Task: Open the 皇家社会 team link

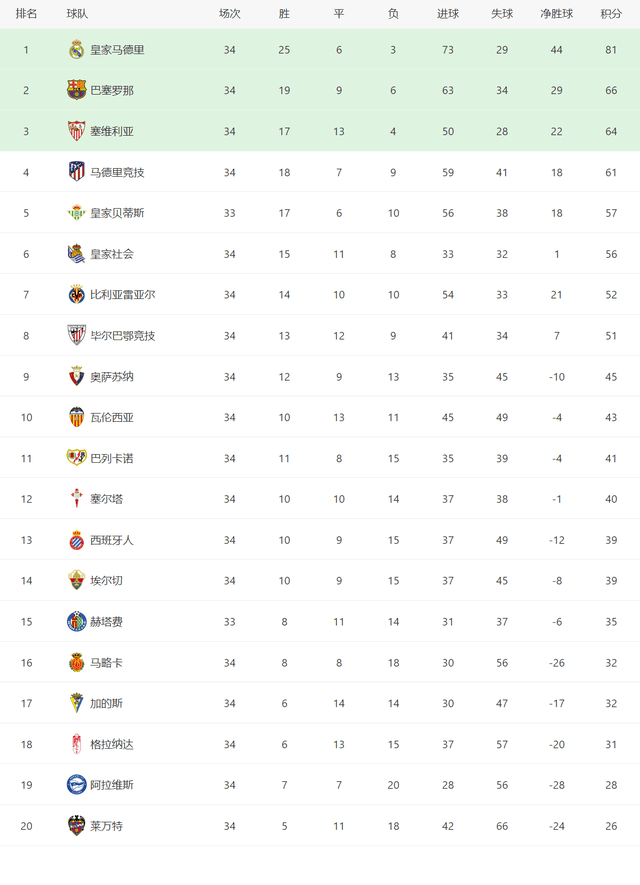Action: (112, 254)
